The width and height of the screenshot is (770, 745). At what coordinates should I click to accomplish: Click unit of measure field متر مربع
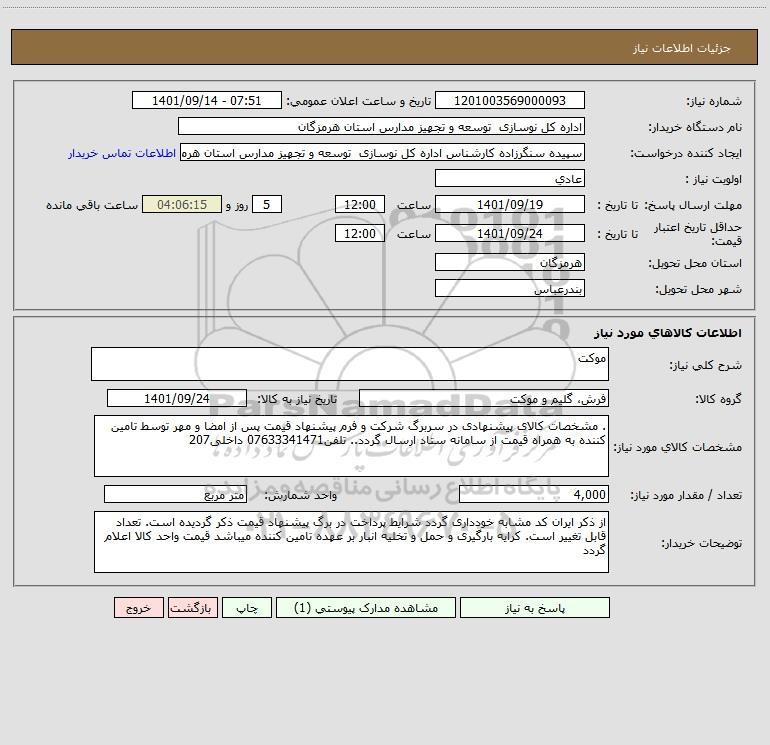click(175, 494)
